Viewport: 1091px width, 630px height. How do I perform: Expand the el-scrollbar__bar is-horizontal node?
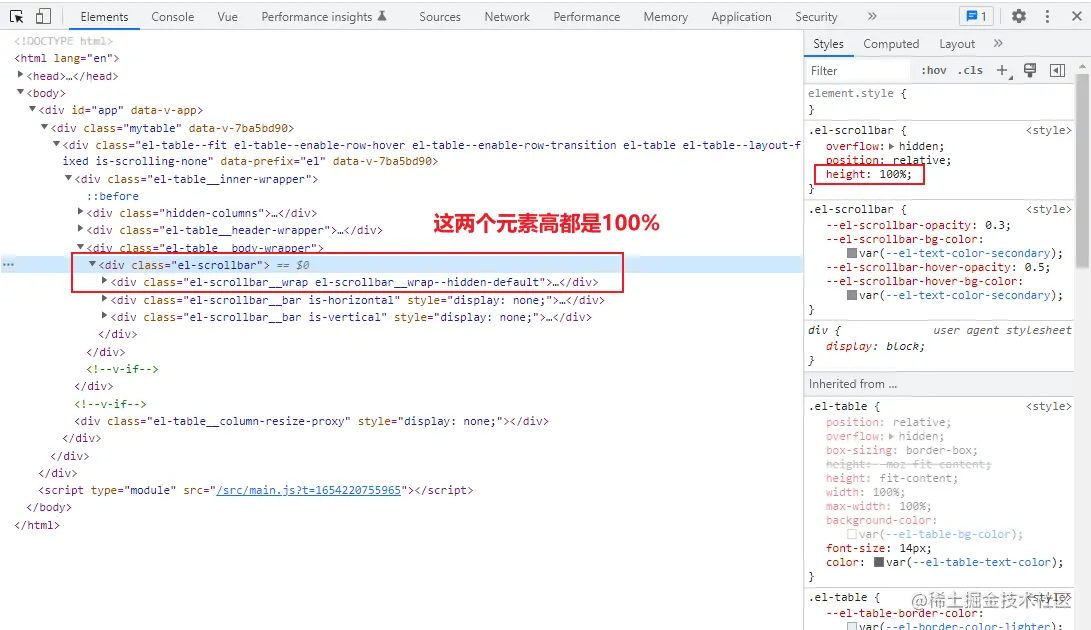pyautogui.click(x=104, y=299)
